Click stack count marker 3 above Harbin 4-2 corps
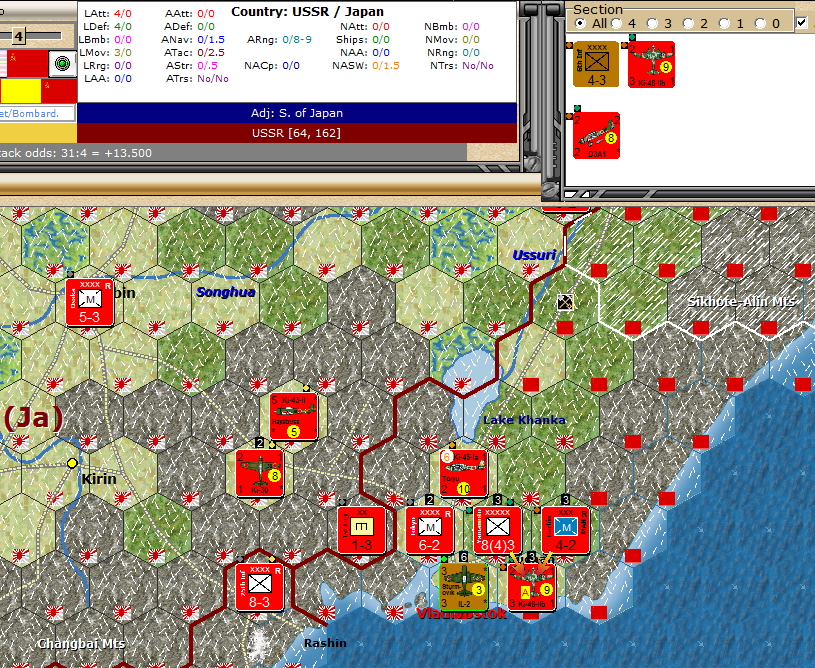Viewport: 815px width, 668px height. pyautogui.click(x=566, y=500)
